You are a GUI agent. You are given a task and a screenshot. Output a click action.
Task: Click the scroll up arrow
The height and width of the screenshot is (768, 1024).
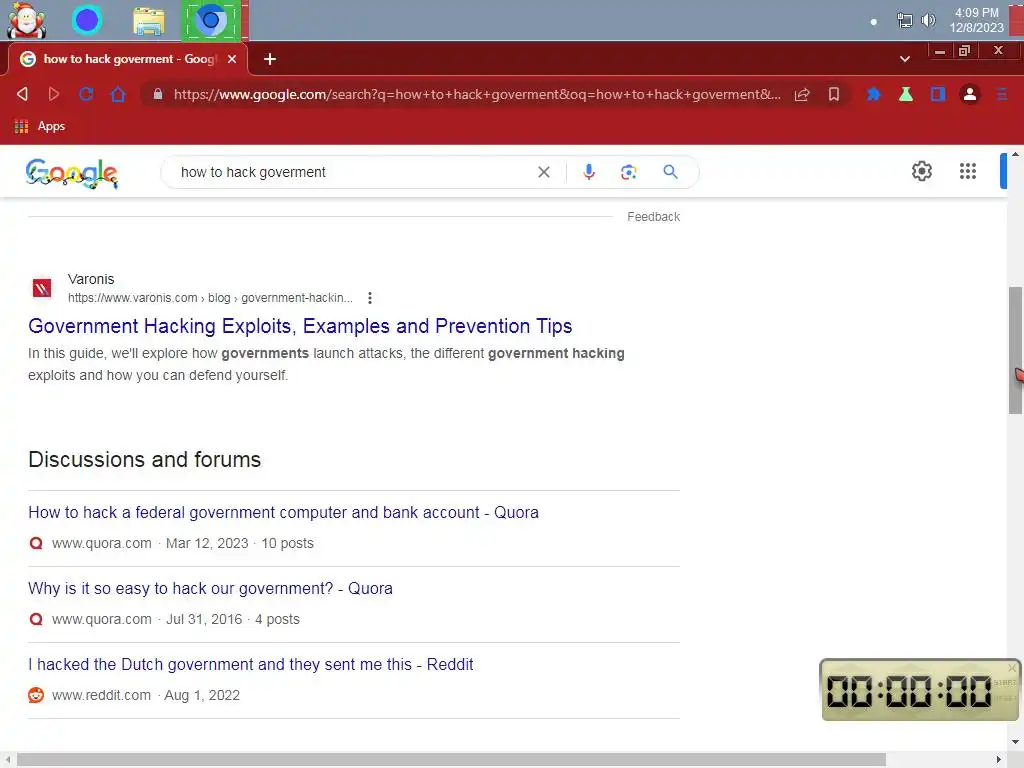(x=1015, y=155)
